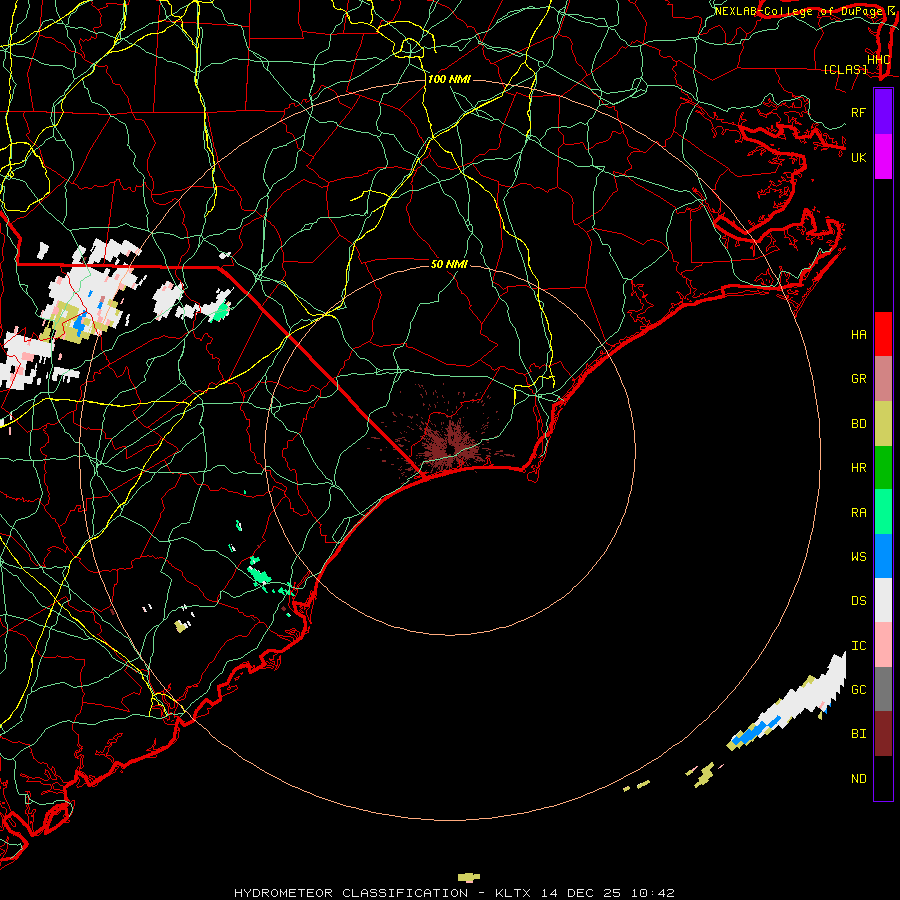Click the magenta UK legend color swatch

pos(883,157)
